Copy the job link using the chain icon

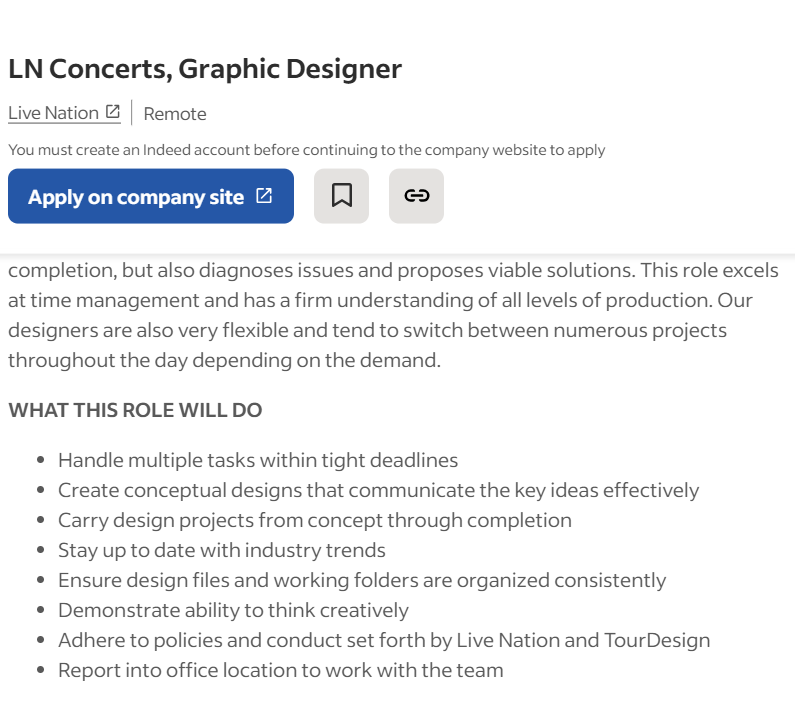pyautogui.click(x=416, y=196)
